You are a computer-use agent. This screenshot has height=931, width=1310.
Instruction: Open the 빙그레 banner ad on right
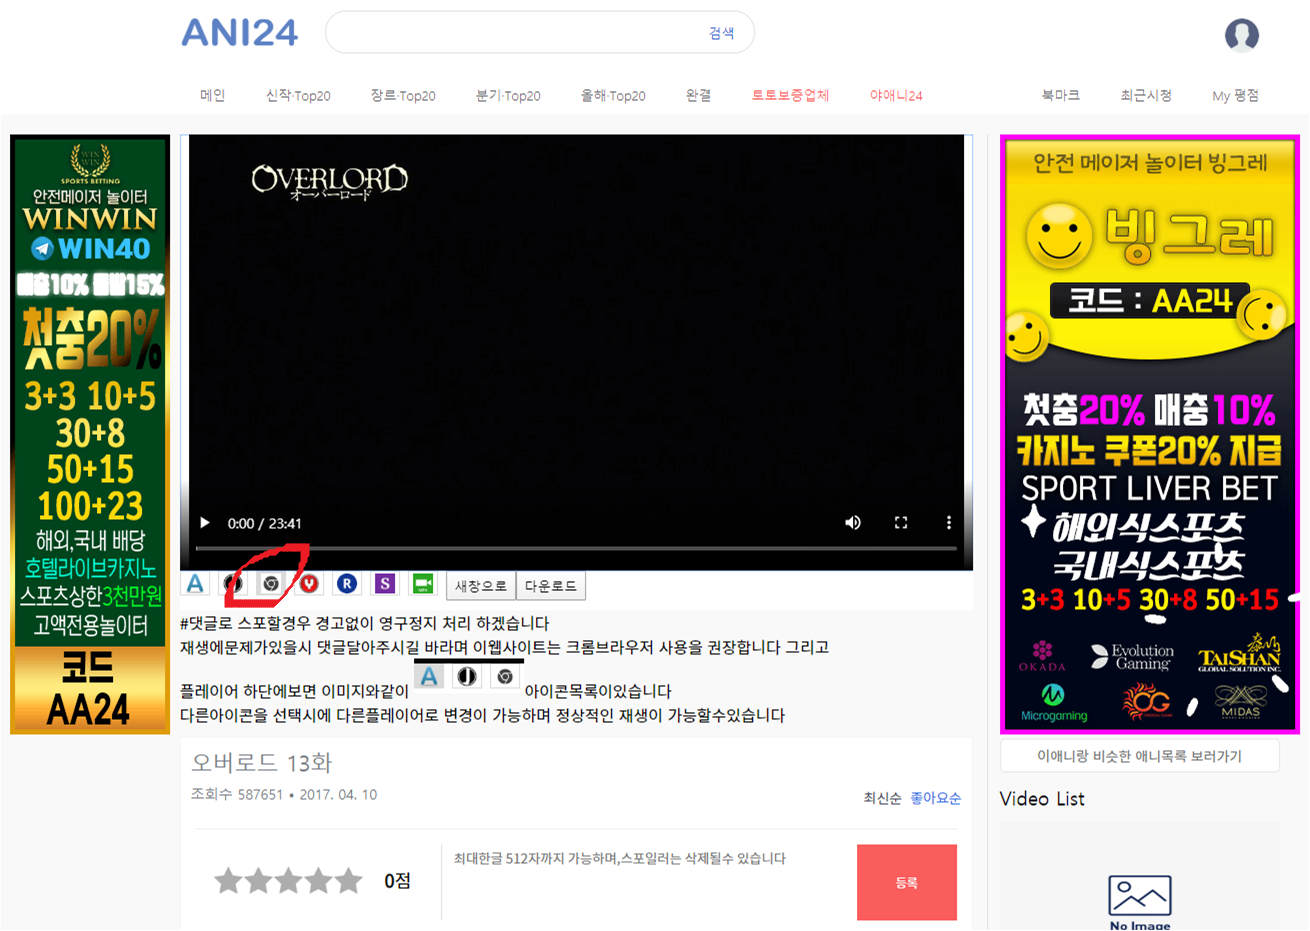[x=1150, y=435]
